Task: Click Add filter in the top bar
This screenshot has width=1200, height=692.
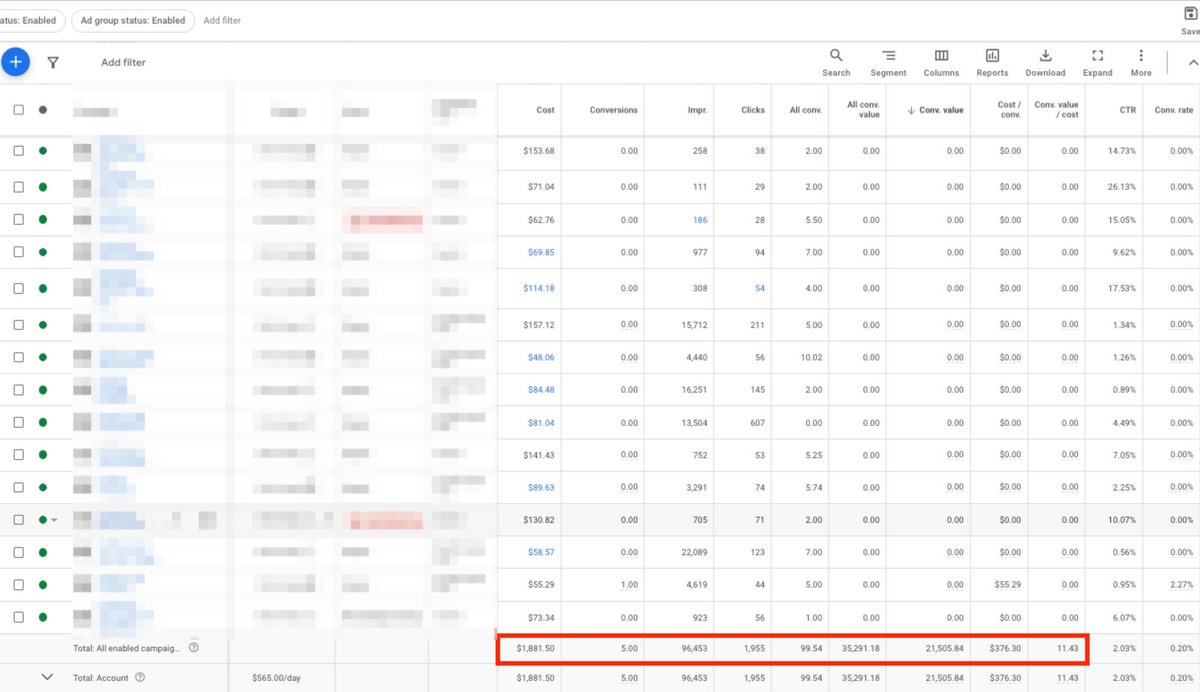Action: point(222,20)
